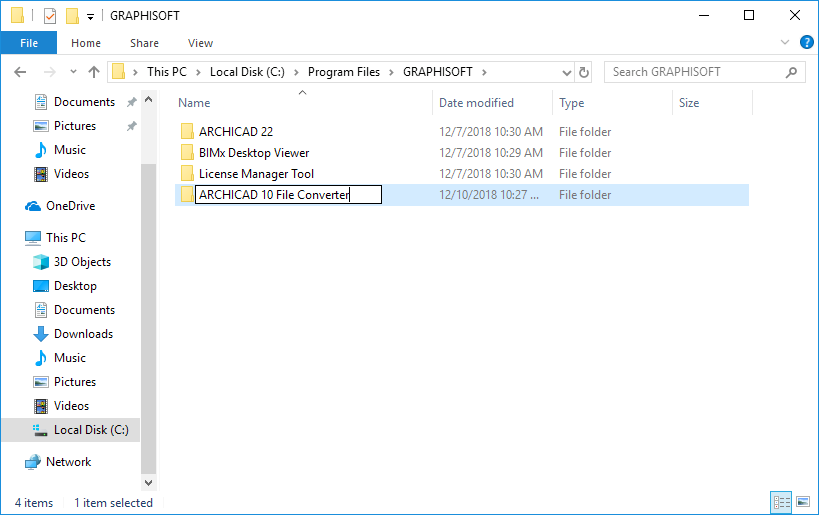Image resolution: width=819 pixels, height=515 pixels.
Task: Select the ARCHICAD 22 folder
Action: pyautogui.click(x=236, y=132)
